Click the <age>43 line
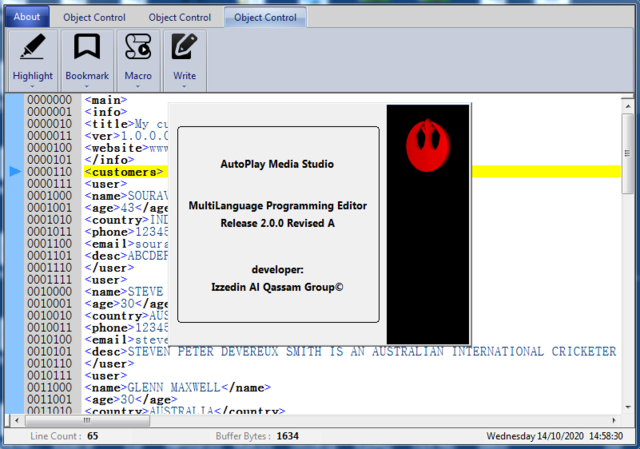Screen dimensions: 640x449 [126, 208]
